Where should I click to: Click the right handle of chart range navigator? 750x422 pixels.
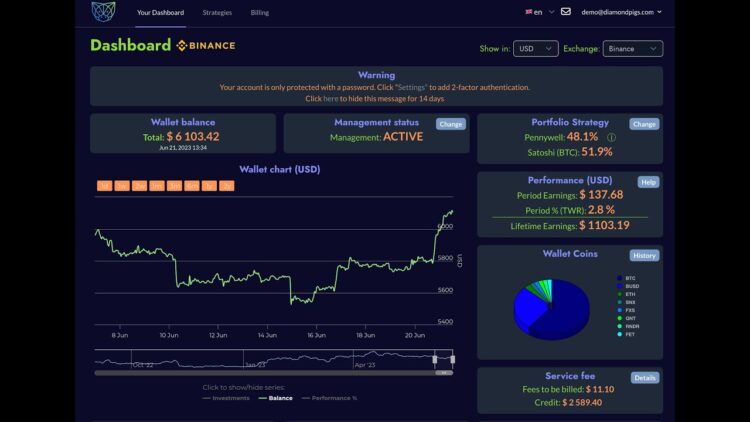pyautogui.click(x=453, y=359)
